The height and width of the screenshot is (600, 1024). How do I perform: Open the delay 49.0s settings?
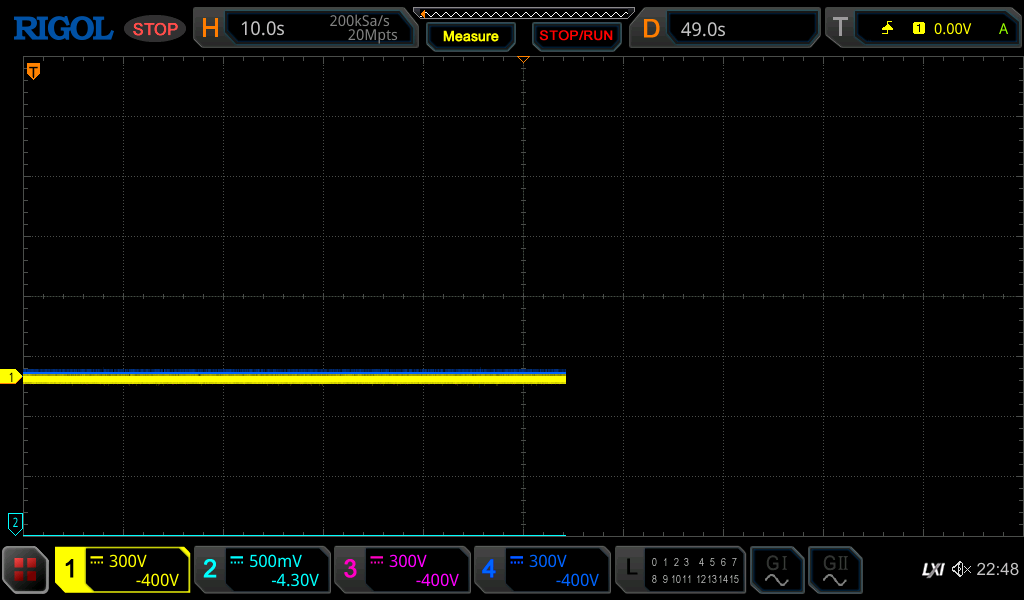725,29
